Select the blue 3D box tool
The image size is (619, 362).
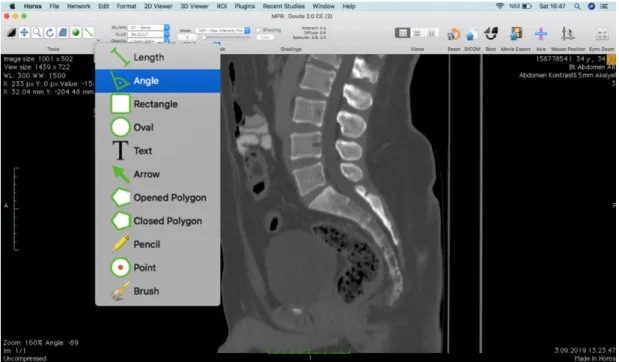62,32
